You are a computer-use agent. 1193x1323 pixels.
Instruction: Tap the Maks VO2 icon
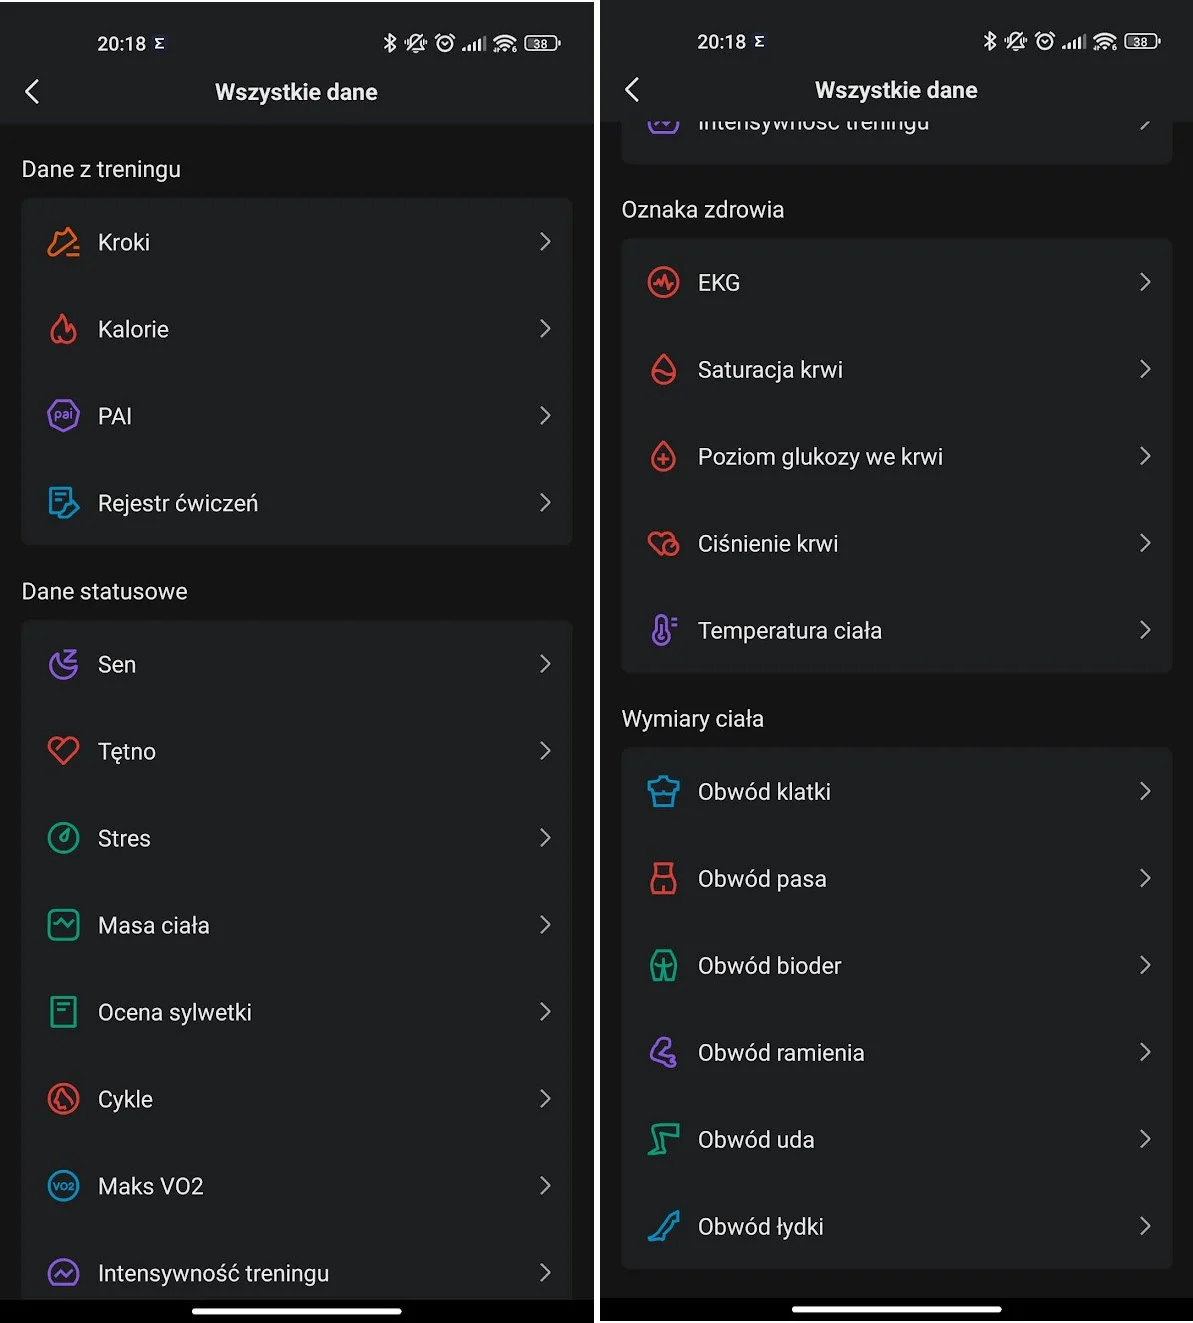coord(63,1186)
